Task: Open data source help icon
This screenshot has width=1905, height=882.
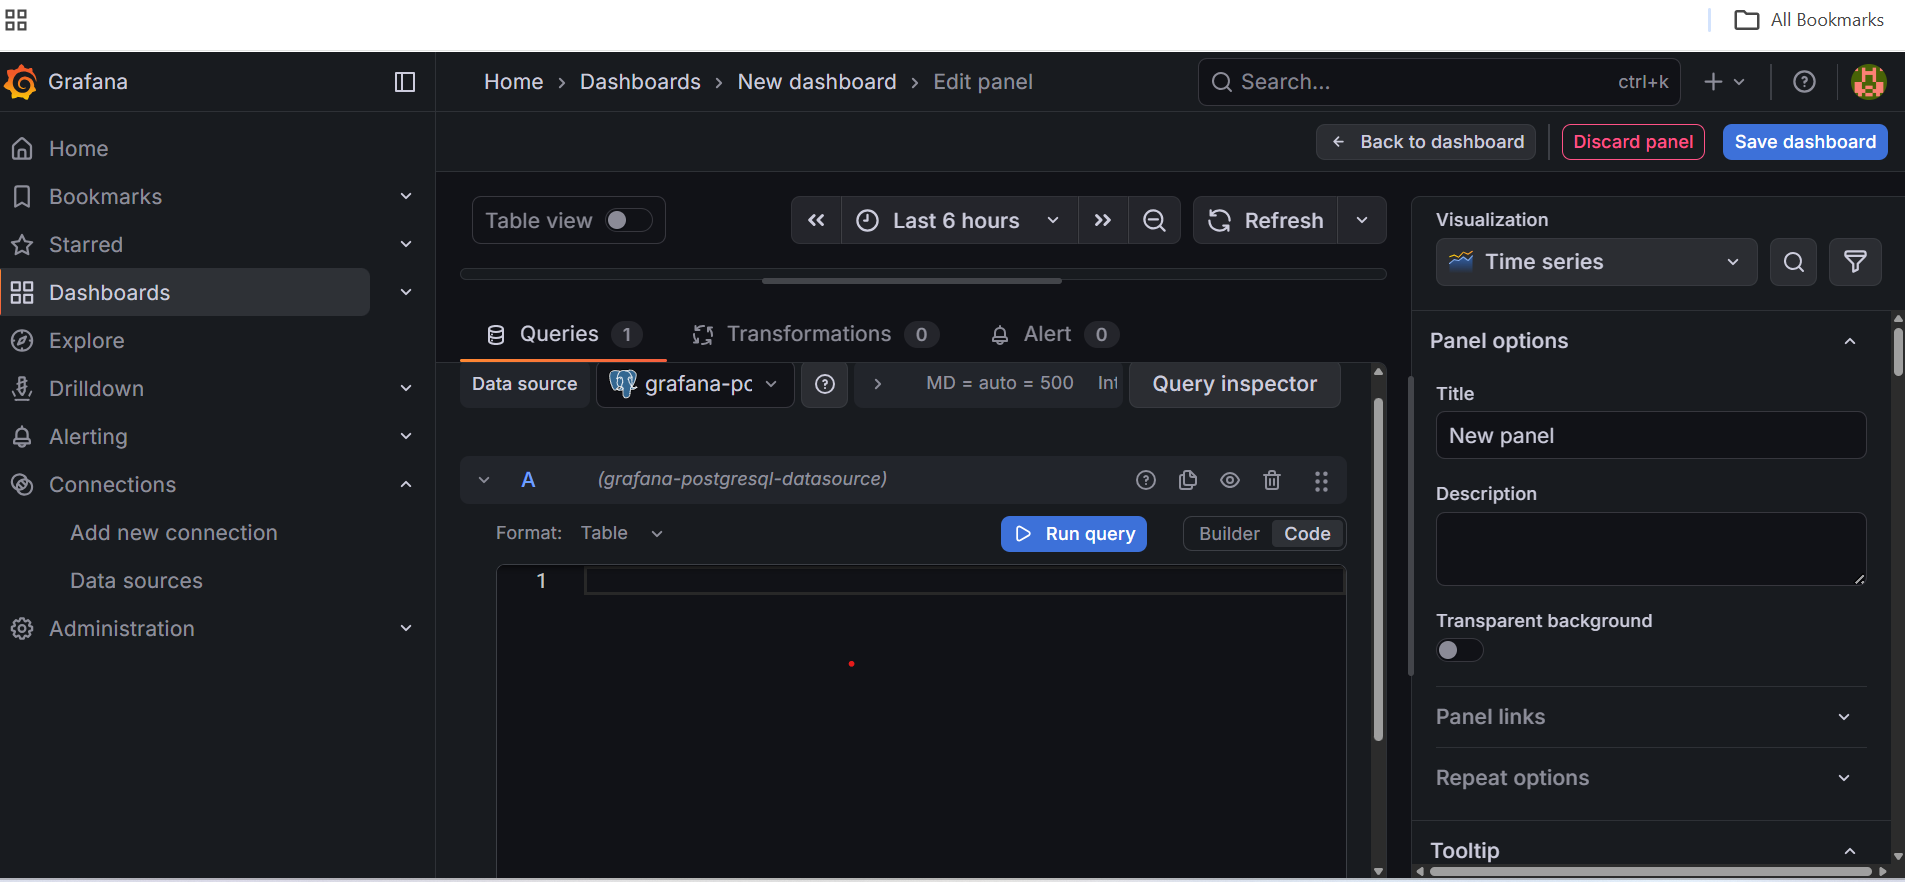Action: [x=825, y=384]
